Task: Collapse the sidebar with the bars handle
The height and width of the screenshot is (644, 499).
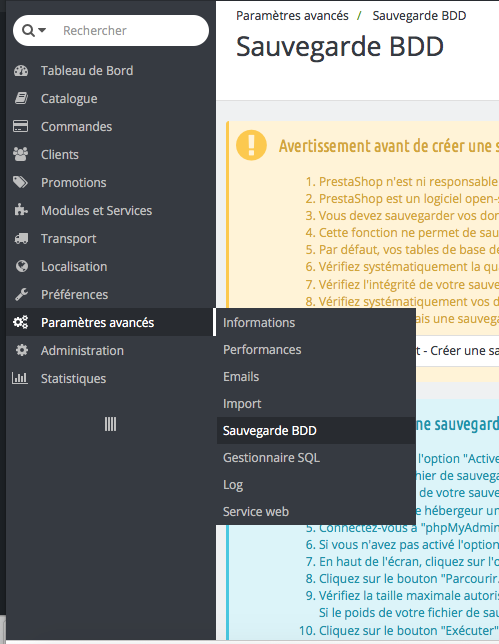Action: click(110, 424)
